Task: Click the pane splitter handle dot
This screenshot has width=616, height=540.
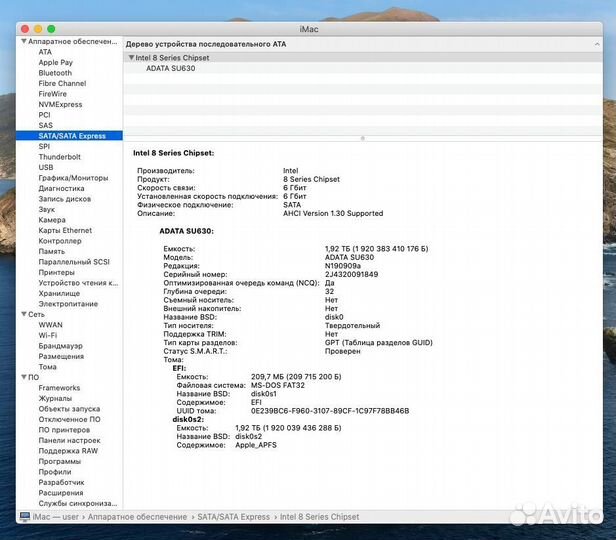Action: point(363,138)
